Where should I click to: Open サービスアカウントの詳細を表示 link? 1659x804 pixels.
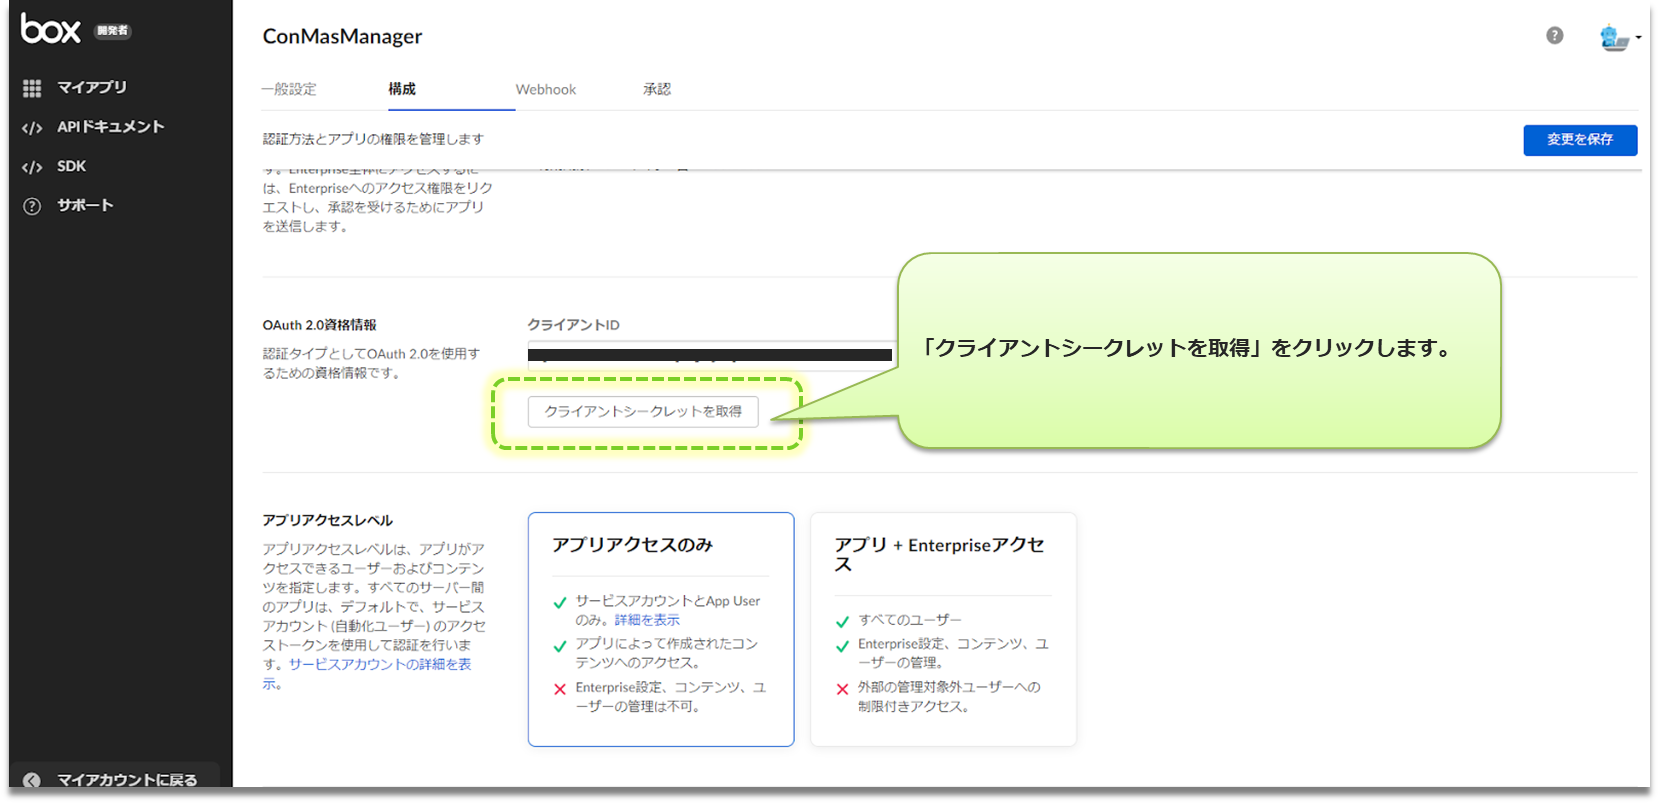pyautogui.click(x=379, y=664)
